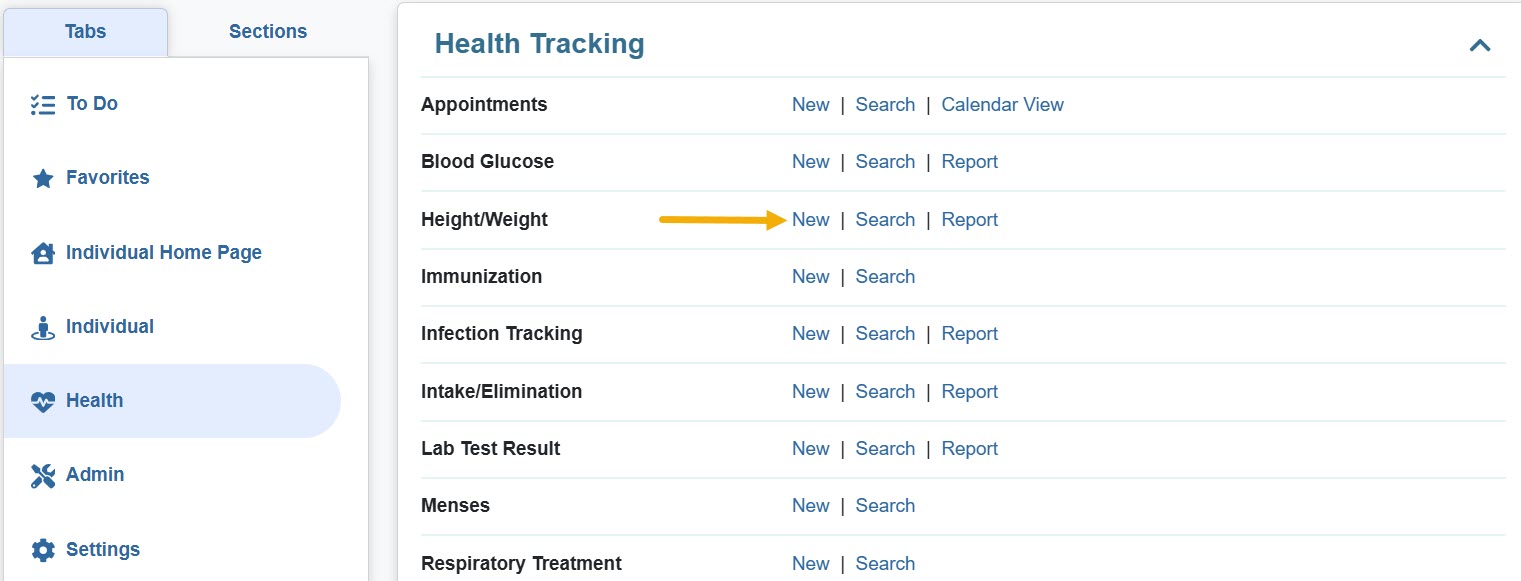Click the To Do checklist icon
This screenshot has height=581, width=1521.
point(42,103)
